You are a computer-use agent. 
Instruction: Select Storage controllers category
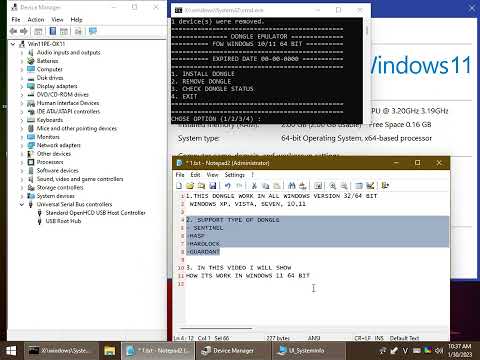(60, 188)
